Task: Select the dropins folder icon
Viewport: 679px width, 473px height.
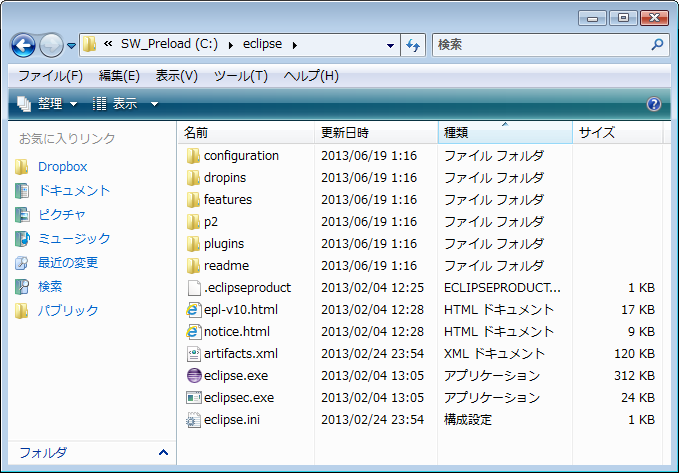Action: click(193, 178)
